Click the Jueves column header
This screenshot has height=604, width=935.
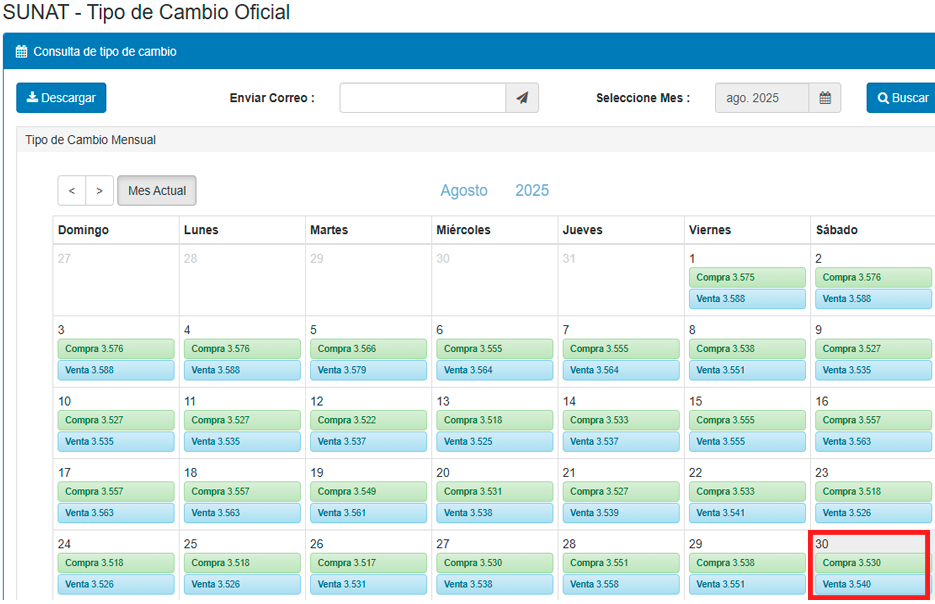coord(583,230)
